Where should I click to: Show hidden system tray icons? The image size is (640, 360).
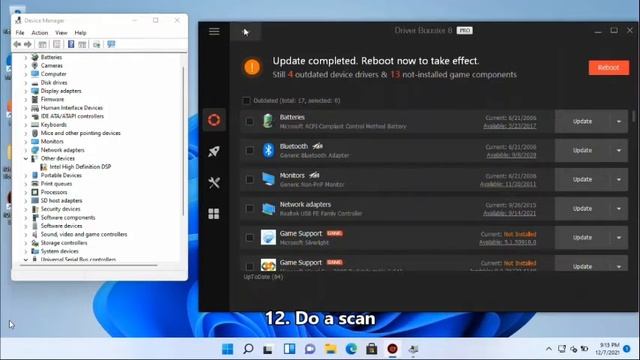549,349
